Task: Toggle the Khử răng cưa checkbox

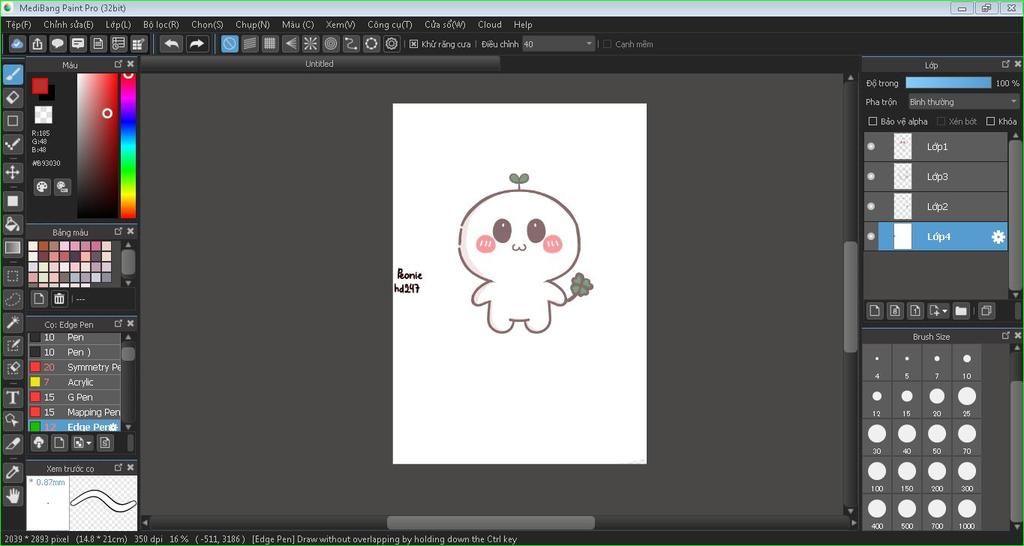Action: (x=413, y=44)
